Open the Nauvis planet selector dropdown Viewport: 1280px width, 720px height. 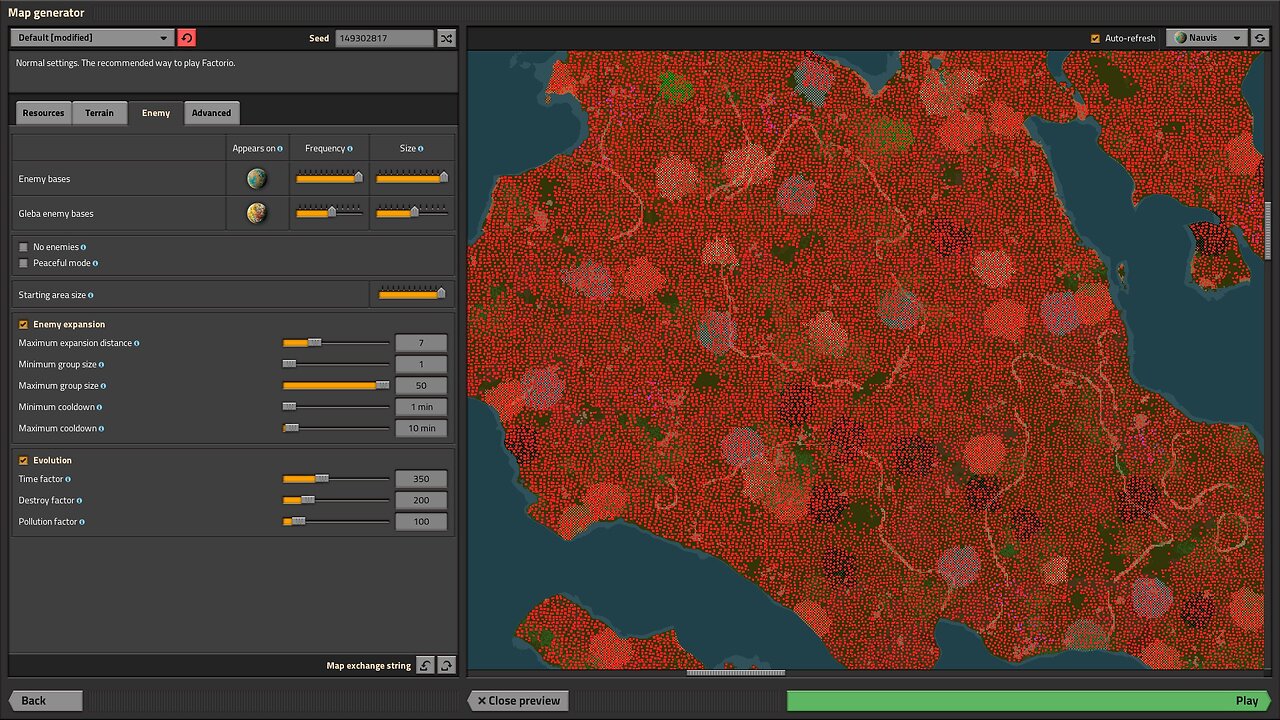(1207, 38)
